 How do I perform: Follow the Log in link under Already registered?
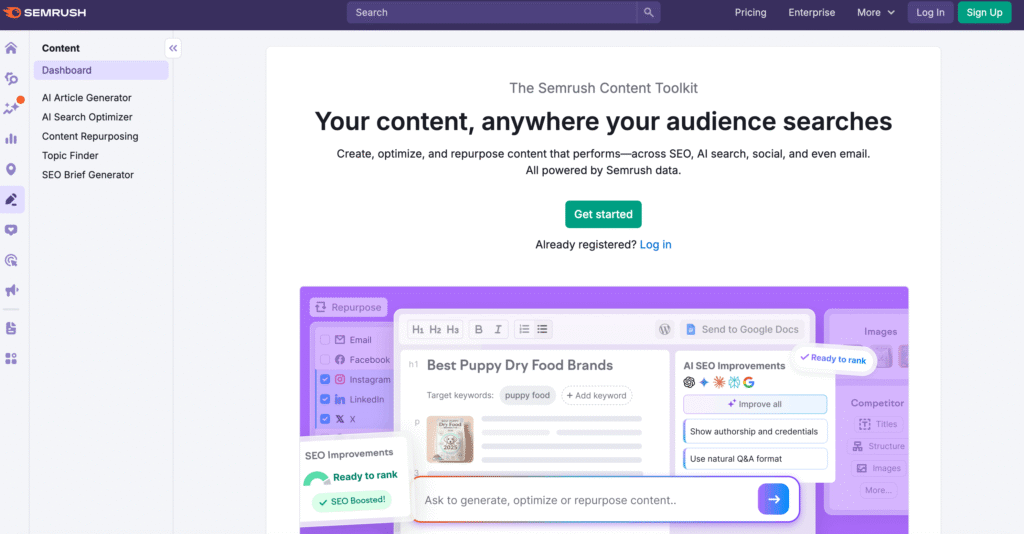655,245
